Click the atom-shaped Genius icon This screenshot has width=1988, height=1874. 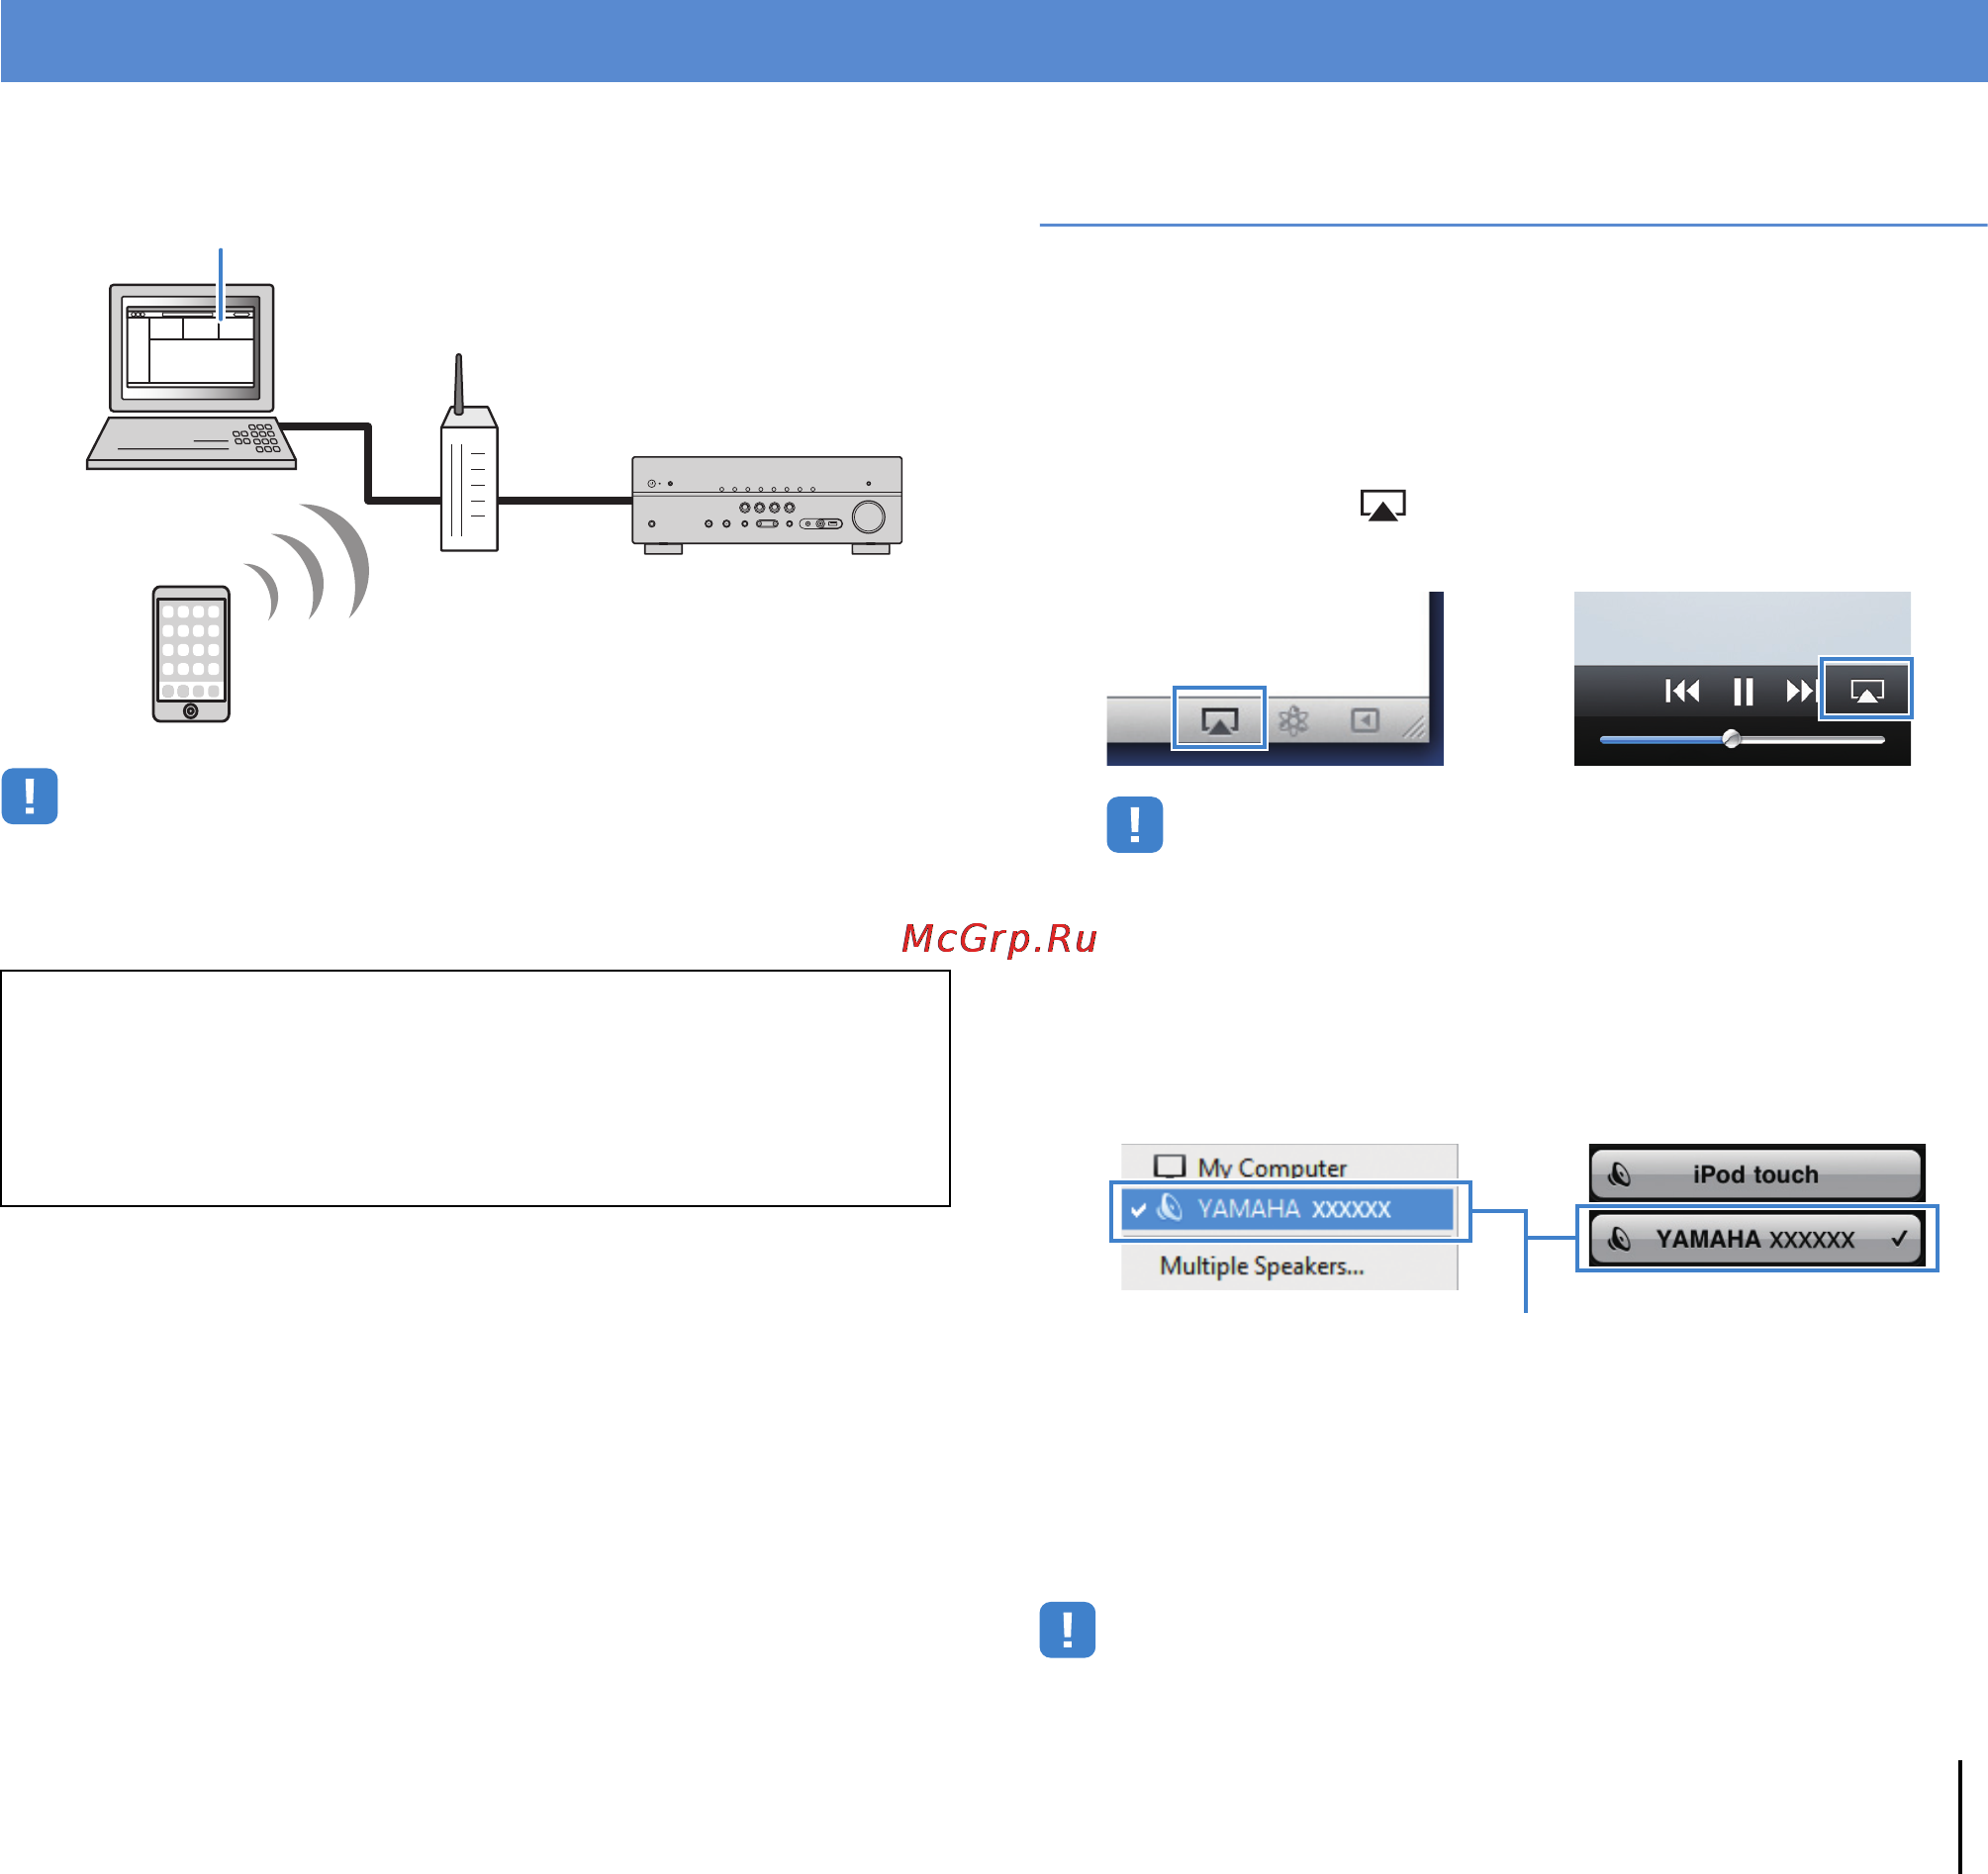[1293, 720]
